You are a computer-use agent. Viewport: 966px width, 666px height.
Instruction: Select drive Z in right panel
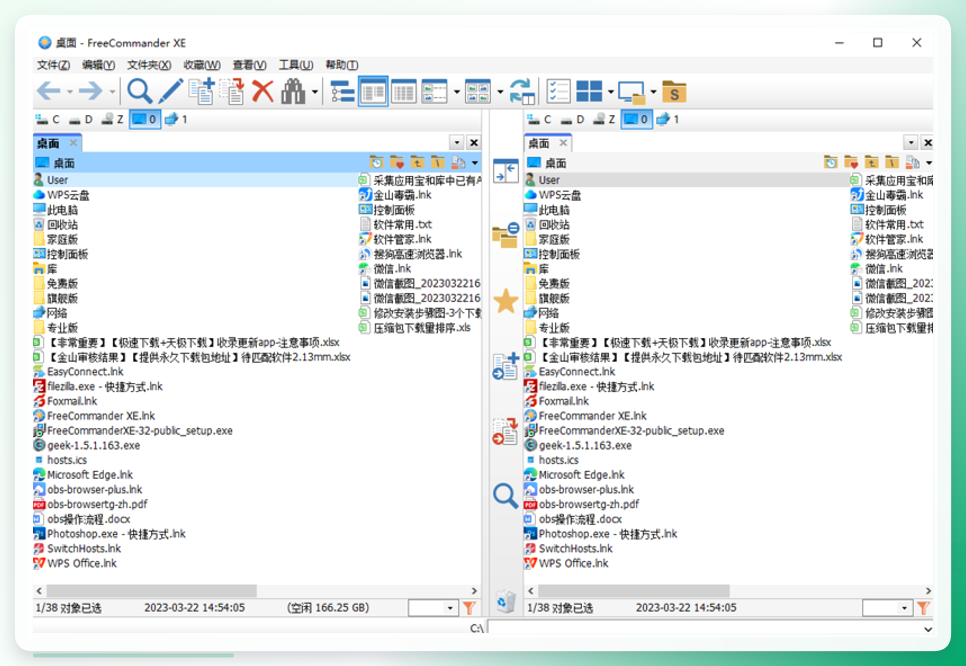(604, 119)
